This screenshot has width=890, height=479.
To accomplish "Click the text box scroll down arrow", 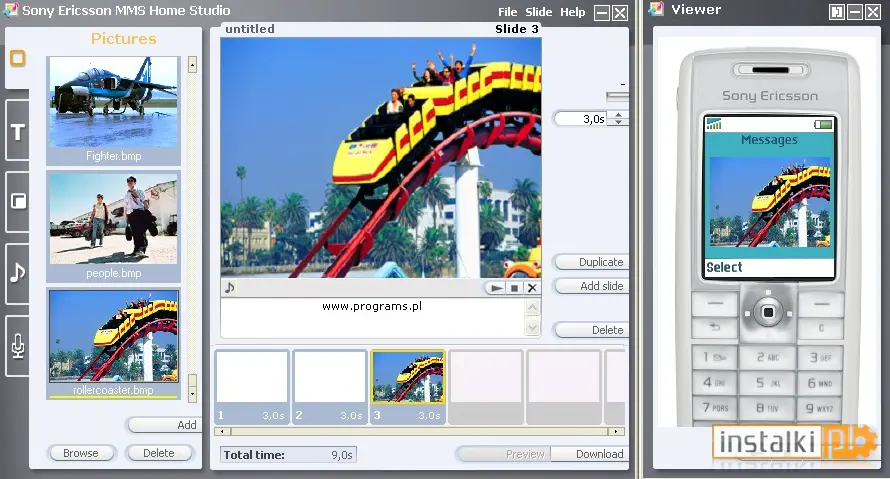I will point(532,327).
